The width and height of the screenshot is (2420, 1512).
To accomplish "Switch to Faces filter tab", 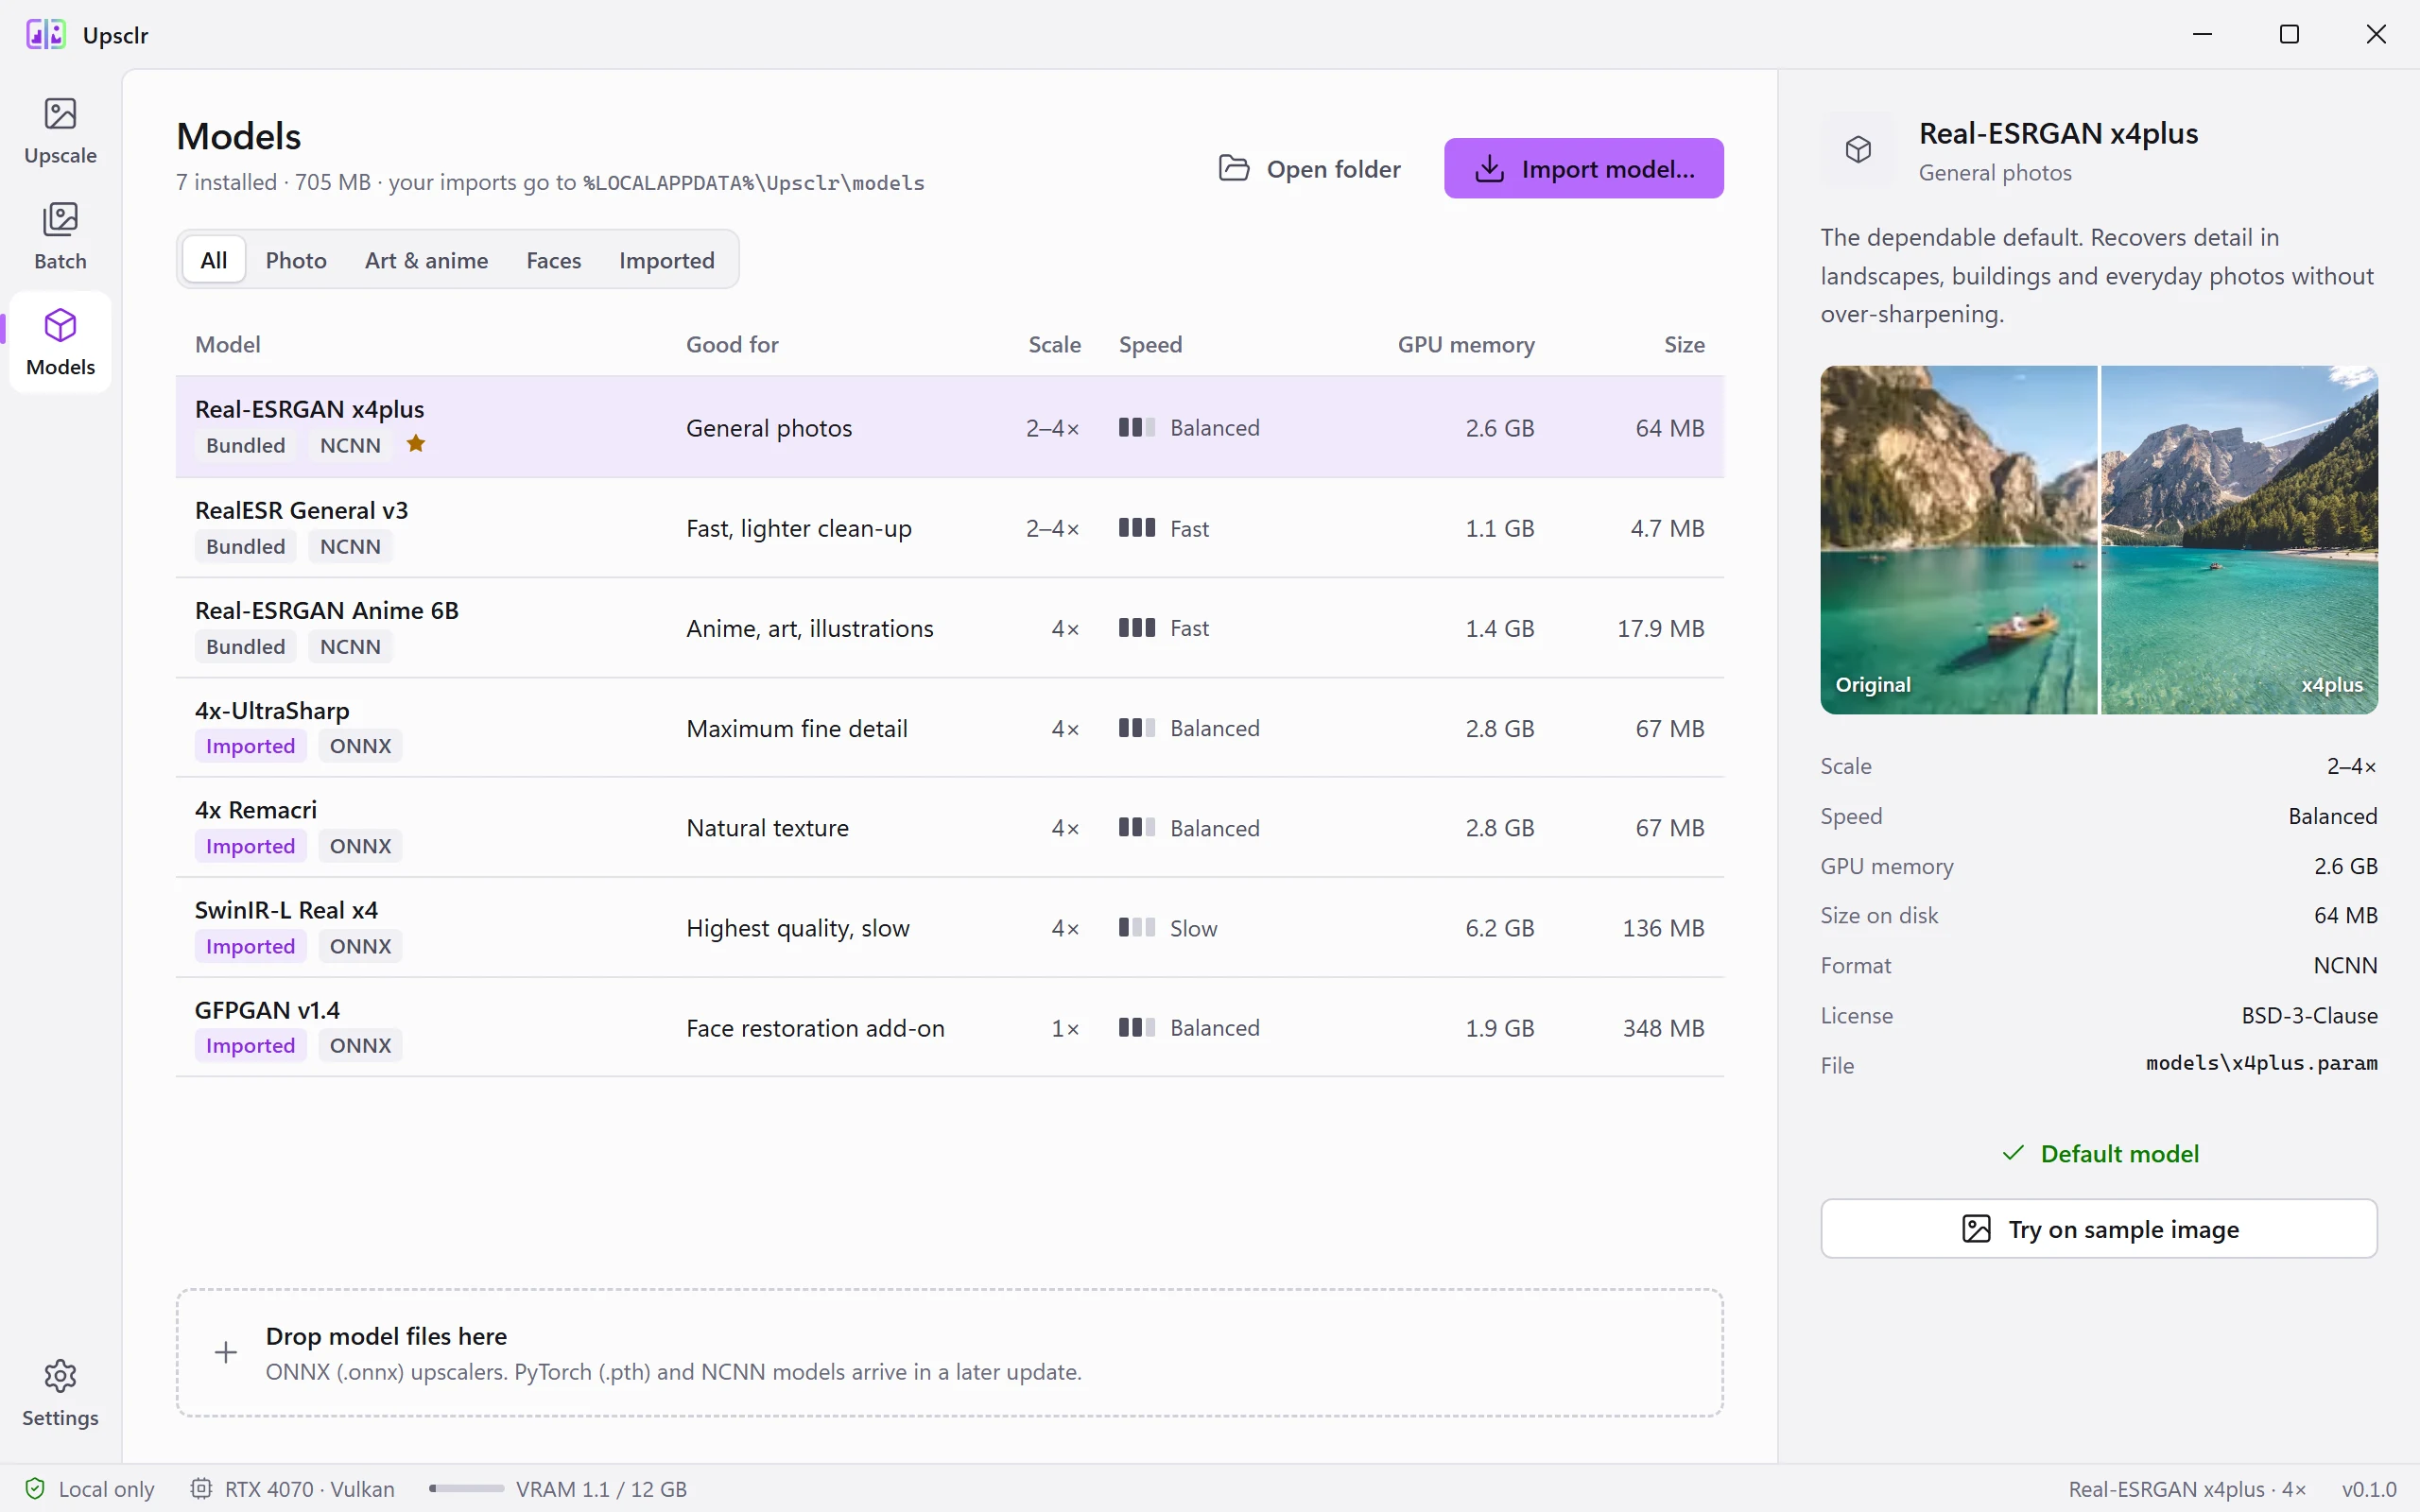I will (554, 260).
